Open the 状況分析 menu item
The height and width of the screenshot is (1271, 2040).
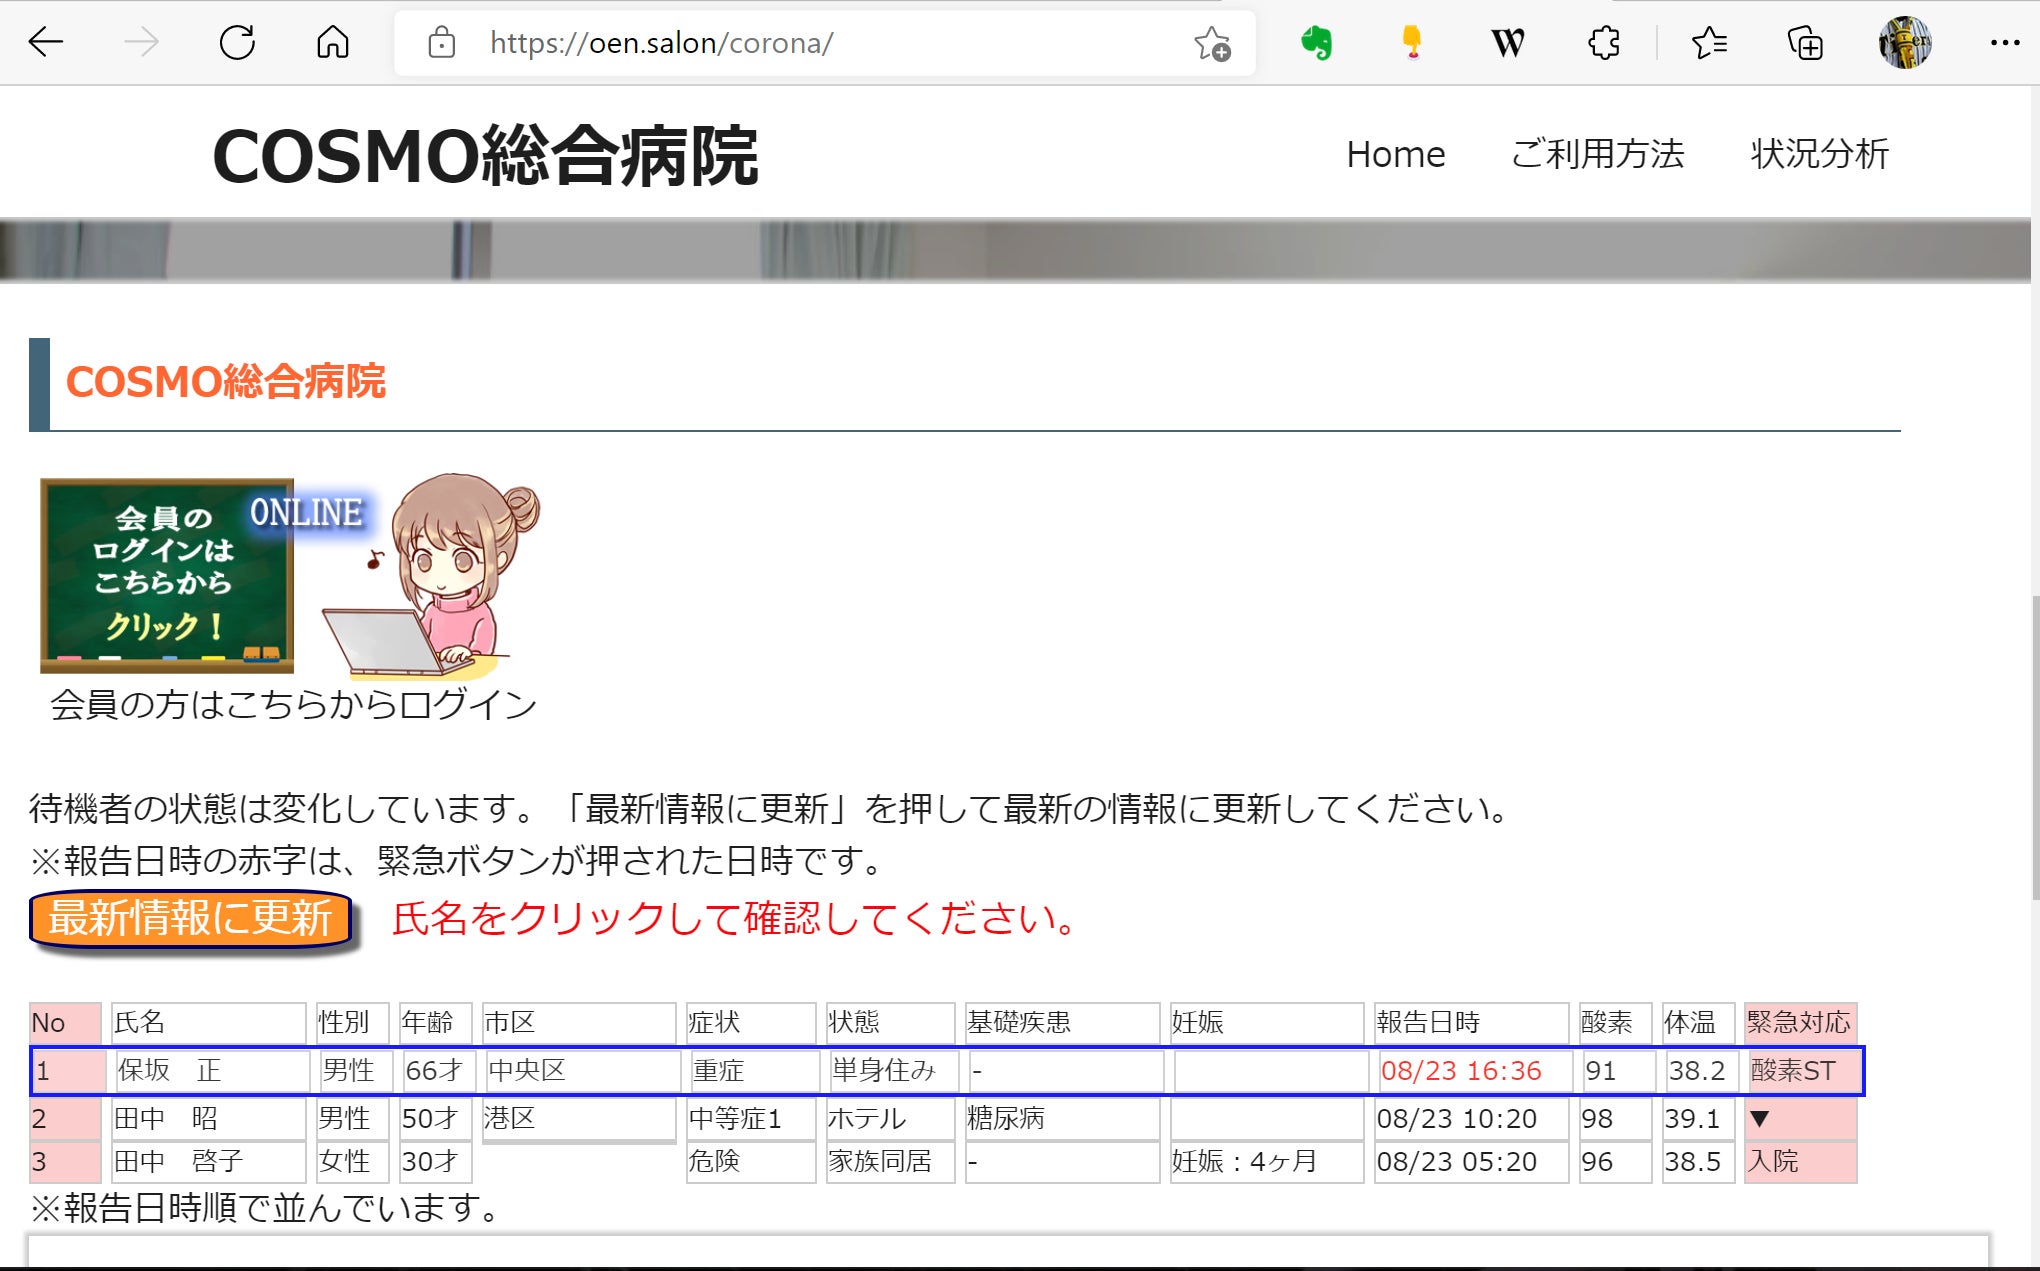tap(1819, 155)
